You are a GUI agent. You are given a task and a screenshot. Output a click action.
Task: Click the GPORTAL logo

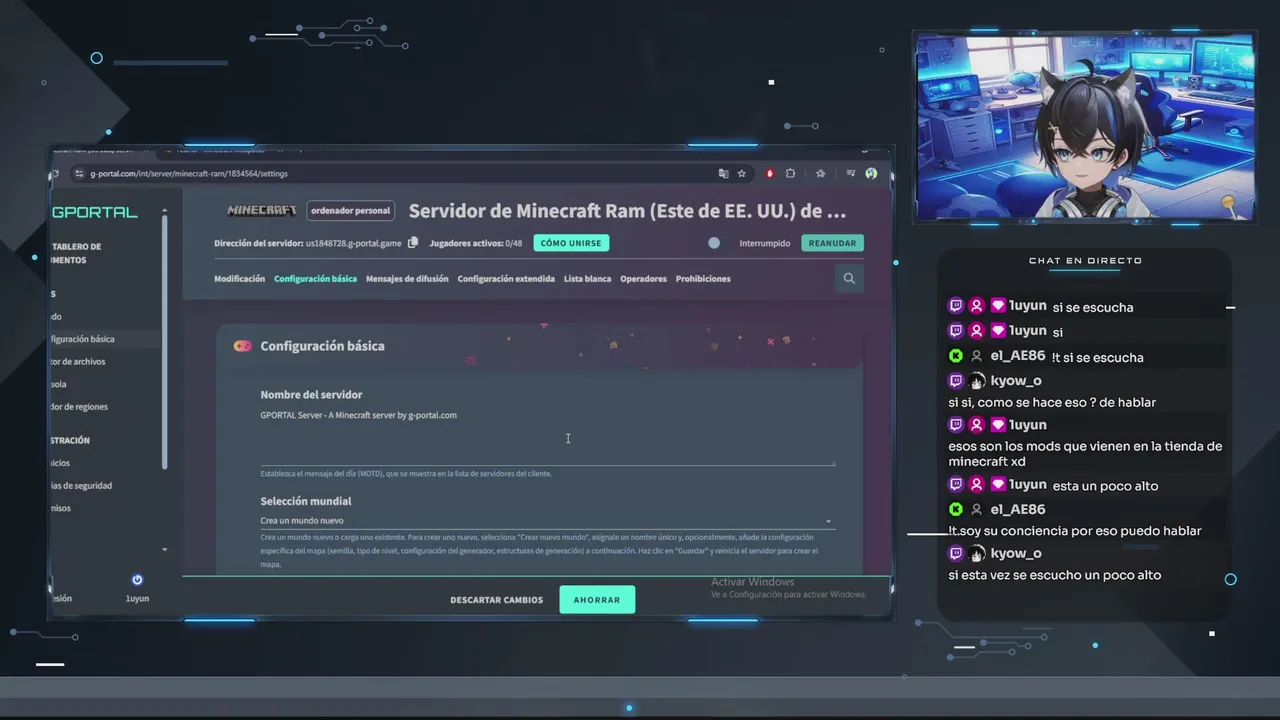(95, 212)
